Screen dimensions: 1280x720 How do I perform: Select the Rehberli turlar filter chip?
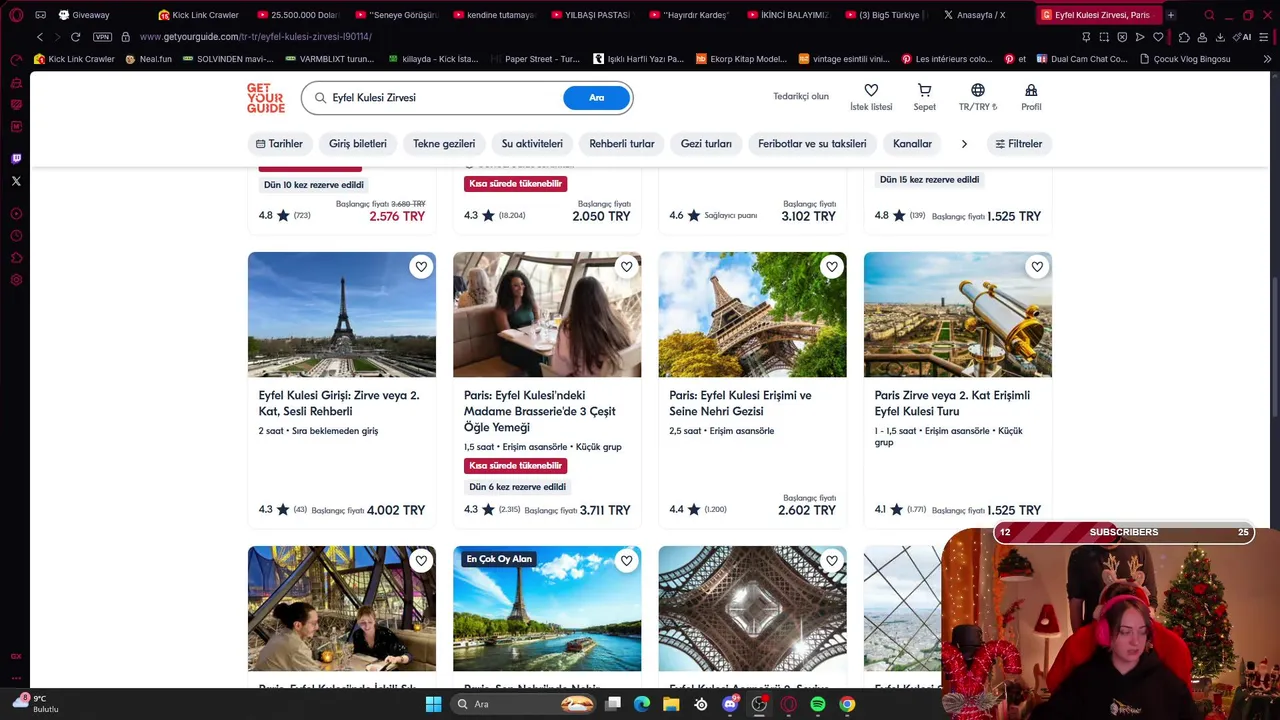pos(622,144)
